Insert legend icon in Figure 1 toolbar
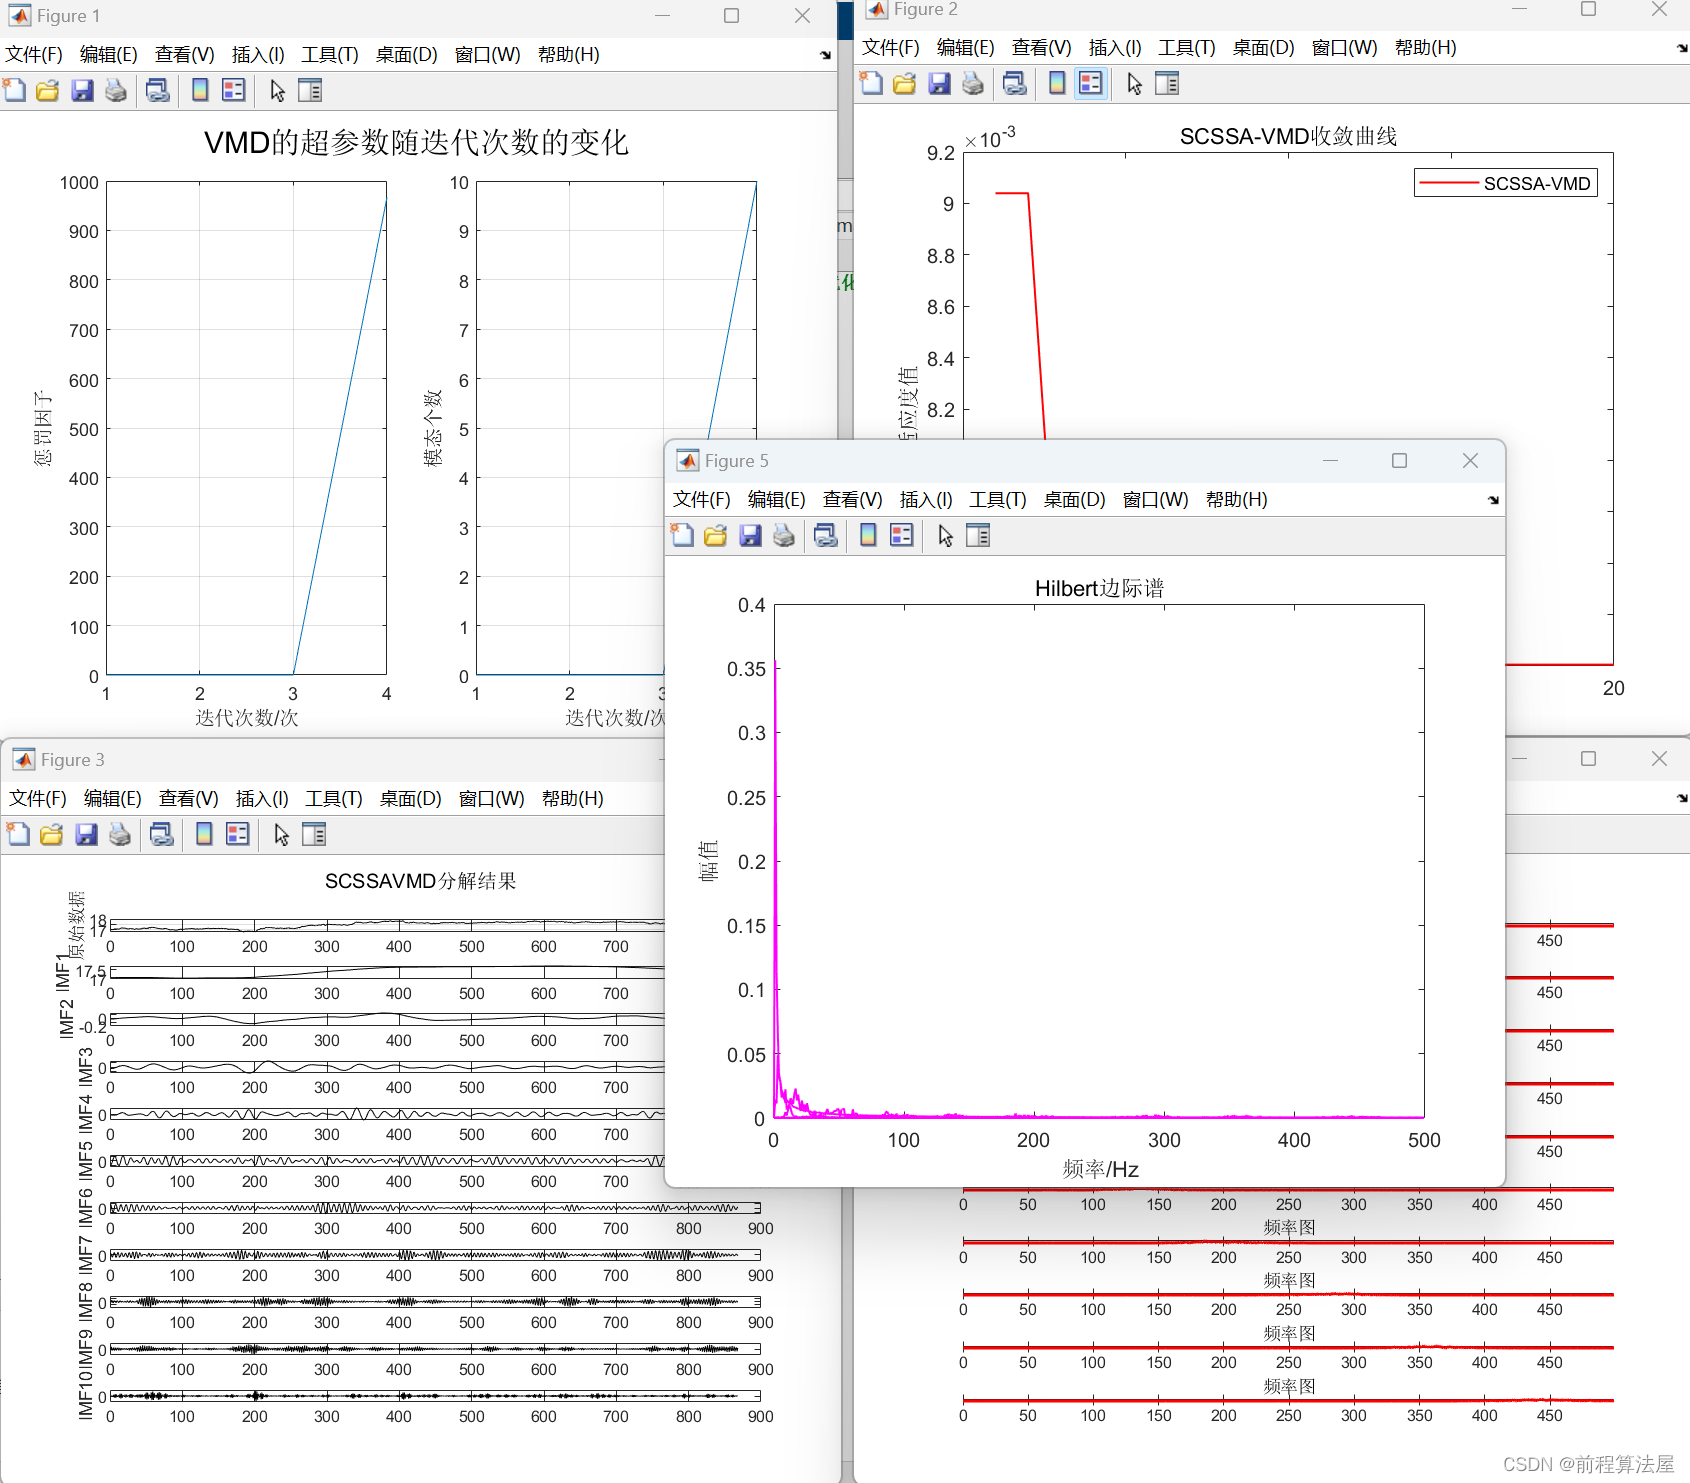This screenshot has height=1483, width=1690. 234,91
